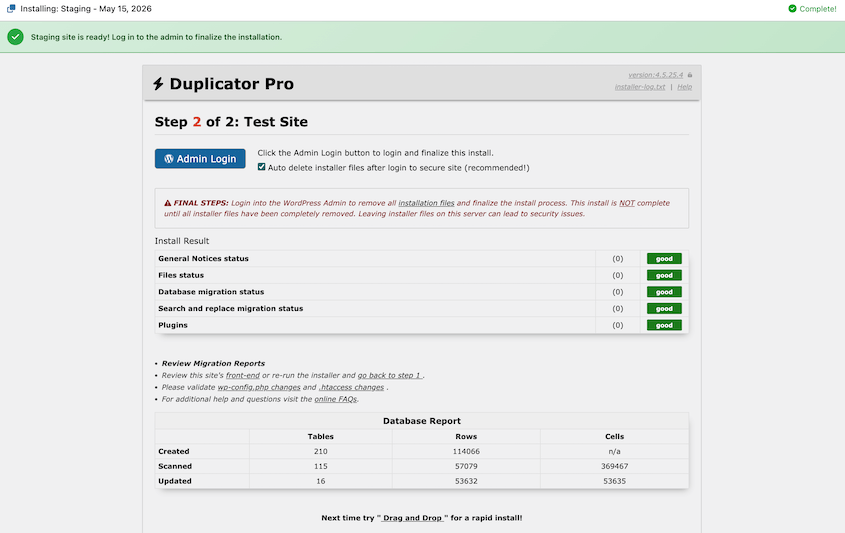This screenshot has height=533, width=845.
Task: Click good badge for Database migration status
Action: point(664,292)
